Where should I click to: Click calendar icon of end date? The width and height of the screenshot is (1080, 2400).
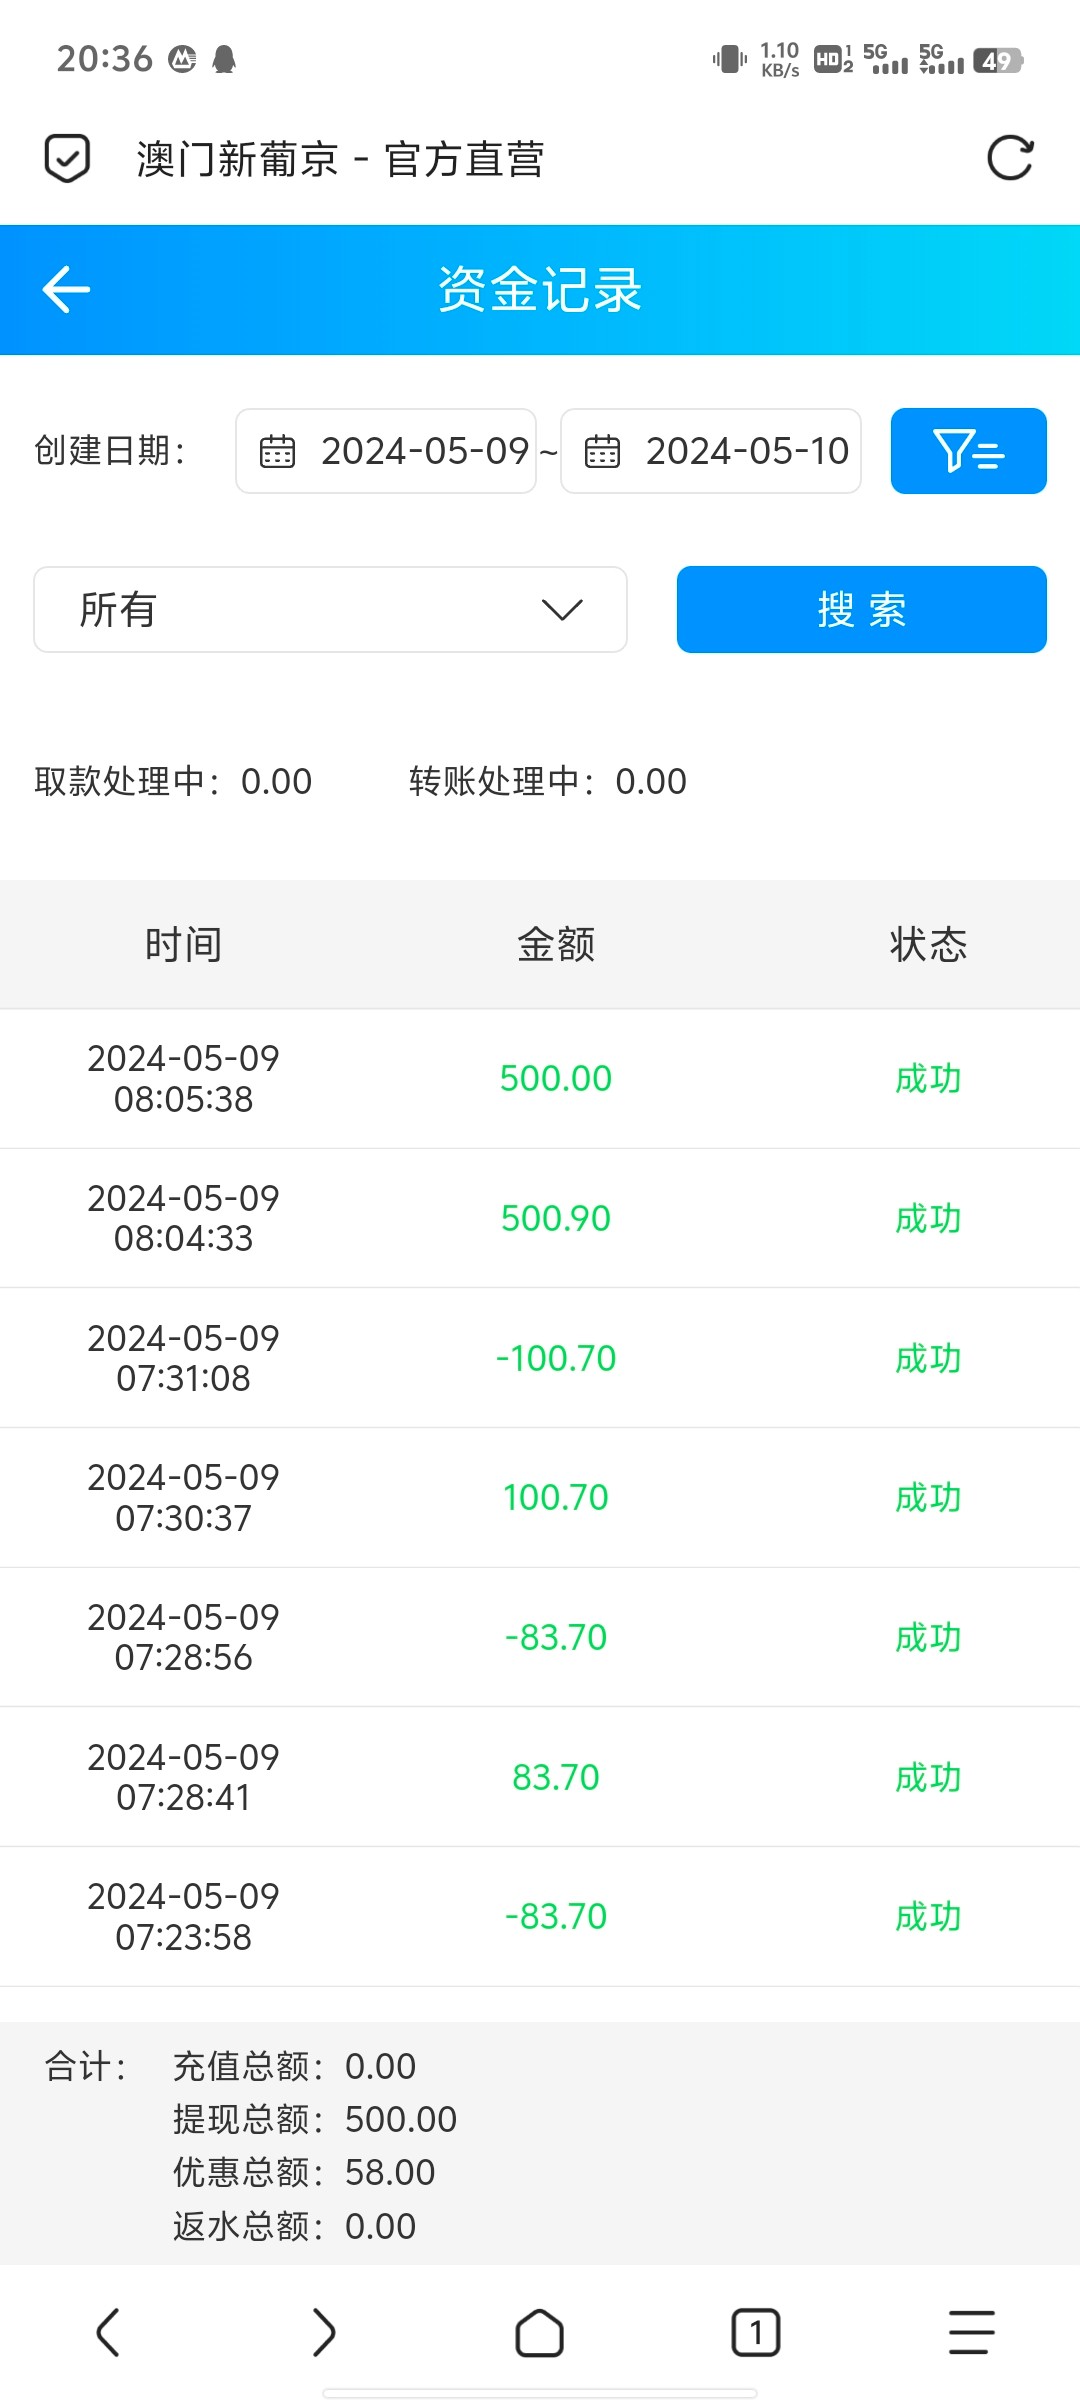pos(602,451)
